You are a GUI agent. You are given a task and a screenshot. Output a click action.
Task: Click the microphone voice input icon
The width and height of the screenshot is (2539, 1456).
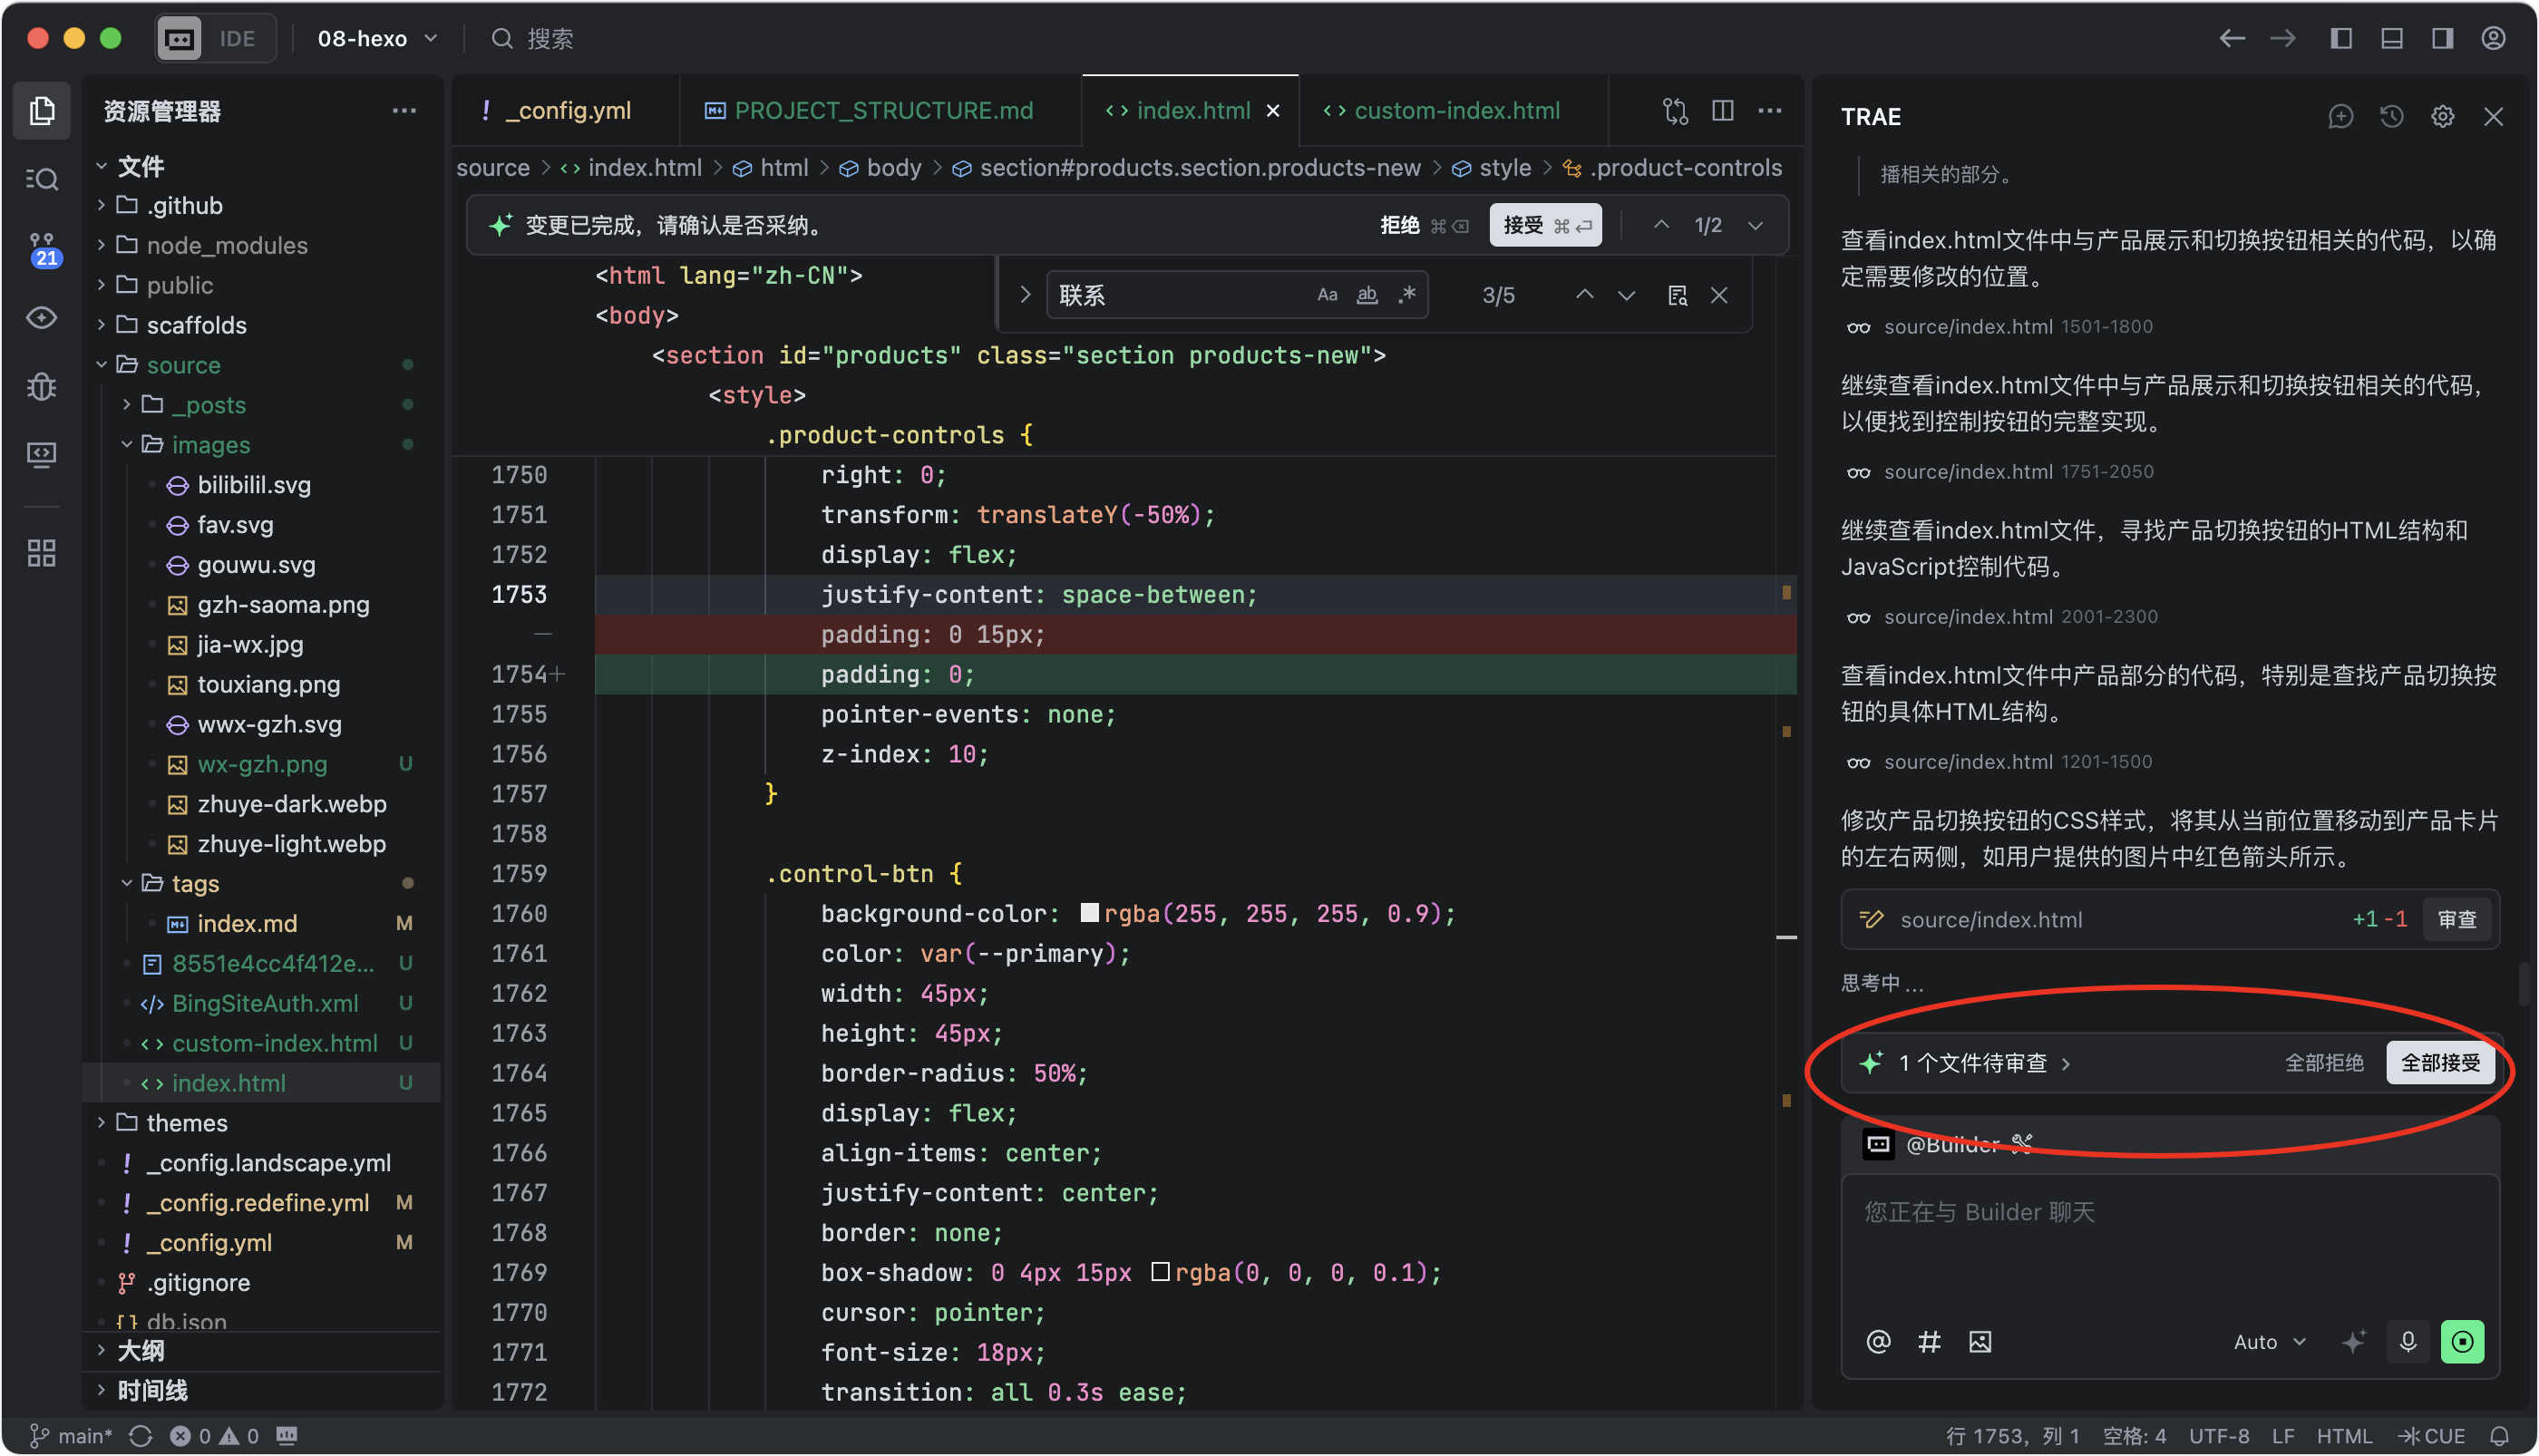point(2407,1341)
